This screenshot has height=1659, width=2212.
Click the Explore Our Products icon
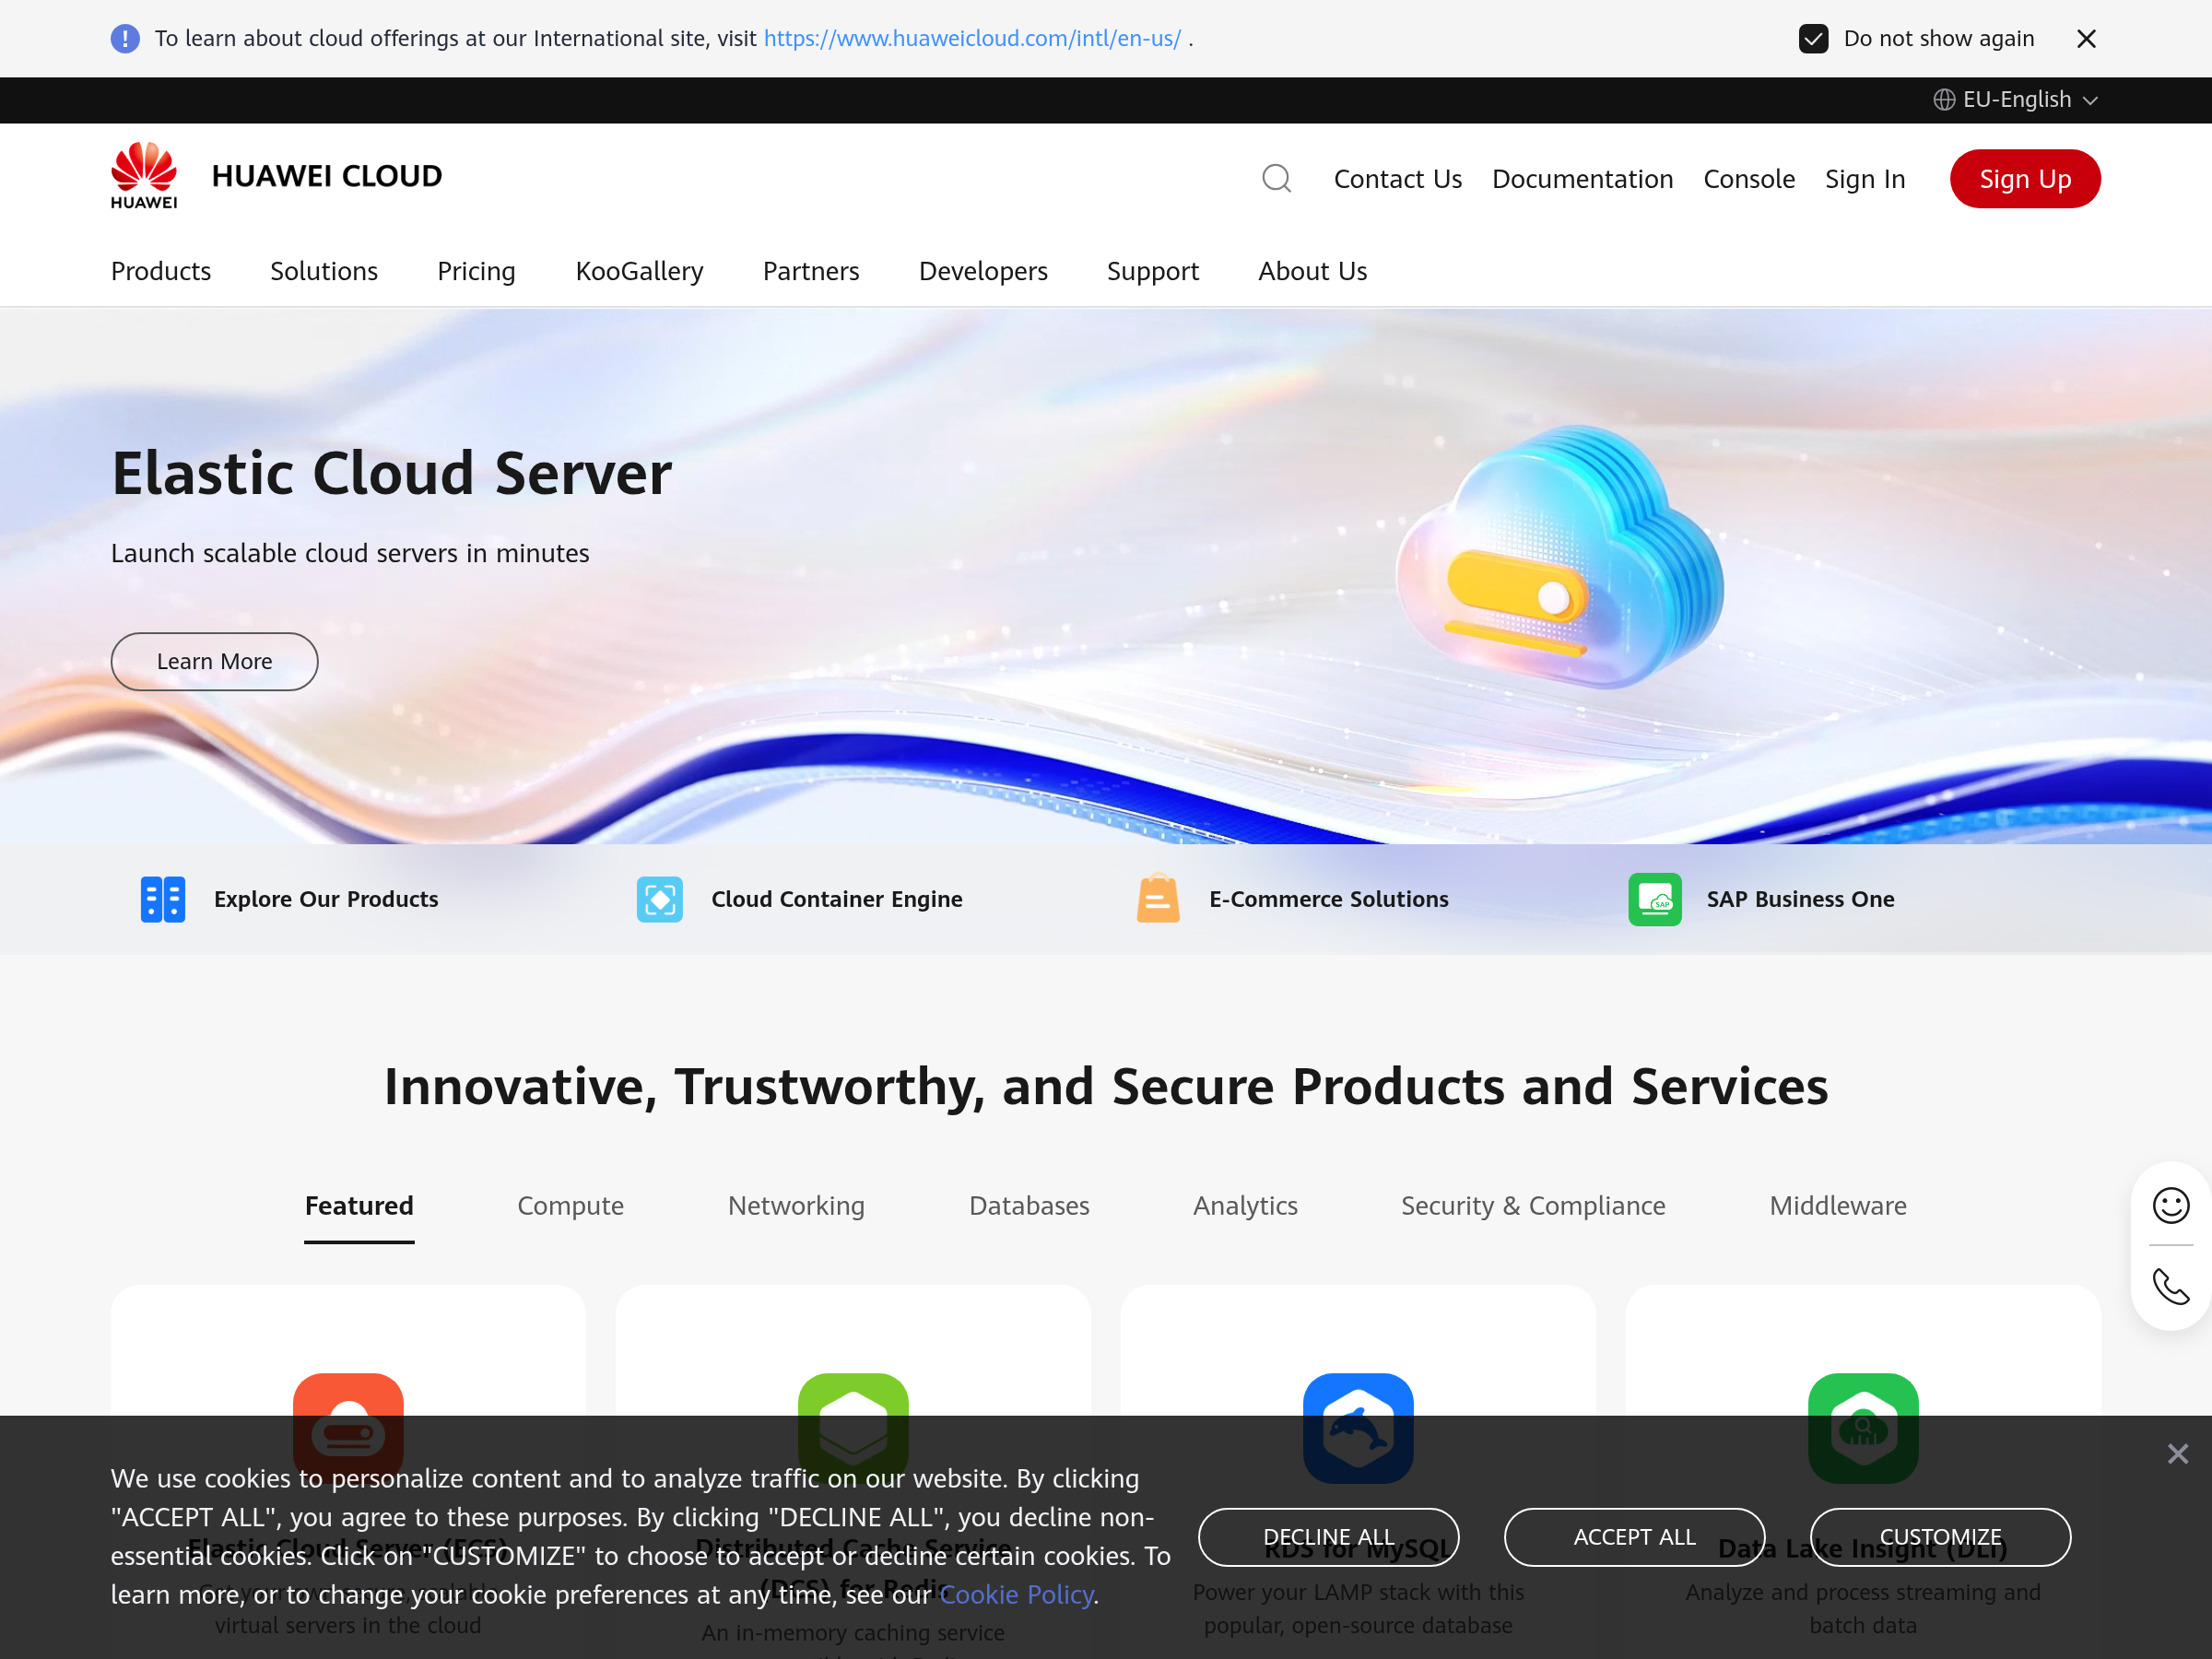pos(163,899)
